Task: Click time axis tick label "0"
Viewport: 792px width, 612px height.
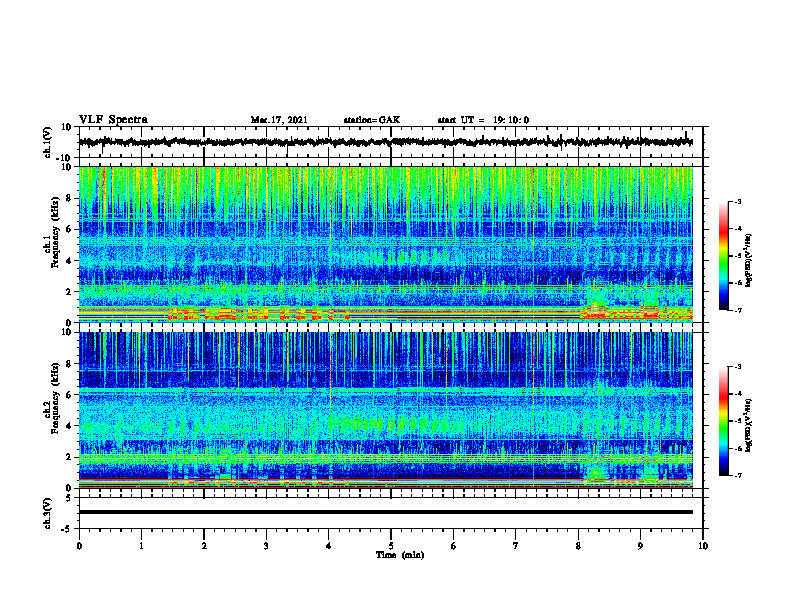Action: [x=79, y=546]
